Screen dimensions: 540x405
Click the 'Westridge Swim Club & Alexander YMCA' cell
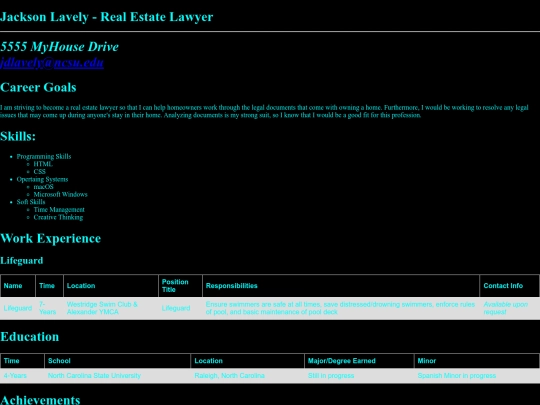[x=111, y=308]
